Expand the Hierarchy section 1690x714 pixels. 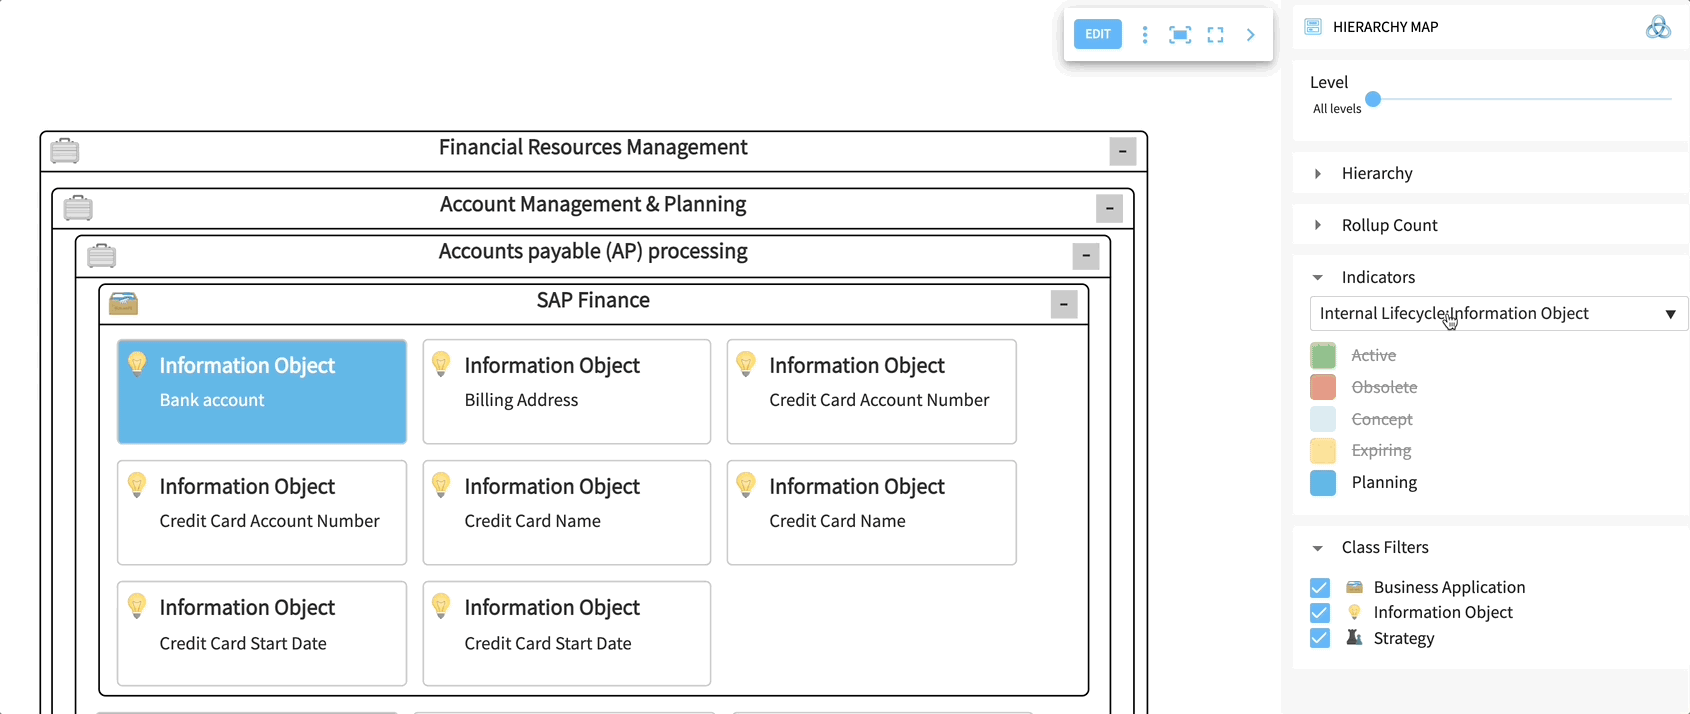tap(1318, 174)
